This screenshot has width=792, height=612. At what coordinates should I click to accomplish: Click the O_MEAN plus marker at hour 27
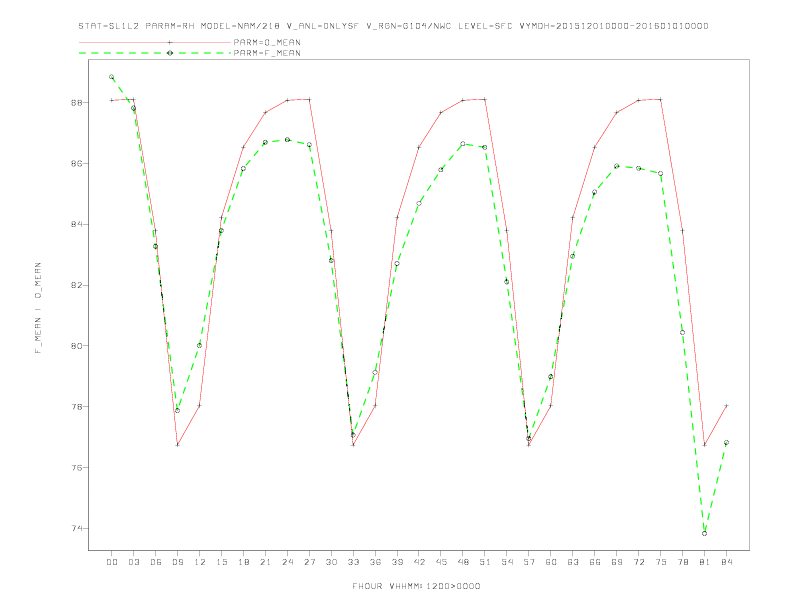click(x=309, y=99)
